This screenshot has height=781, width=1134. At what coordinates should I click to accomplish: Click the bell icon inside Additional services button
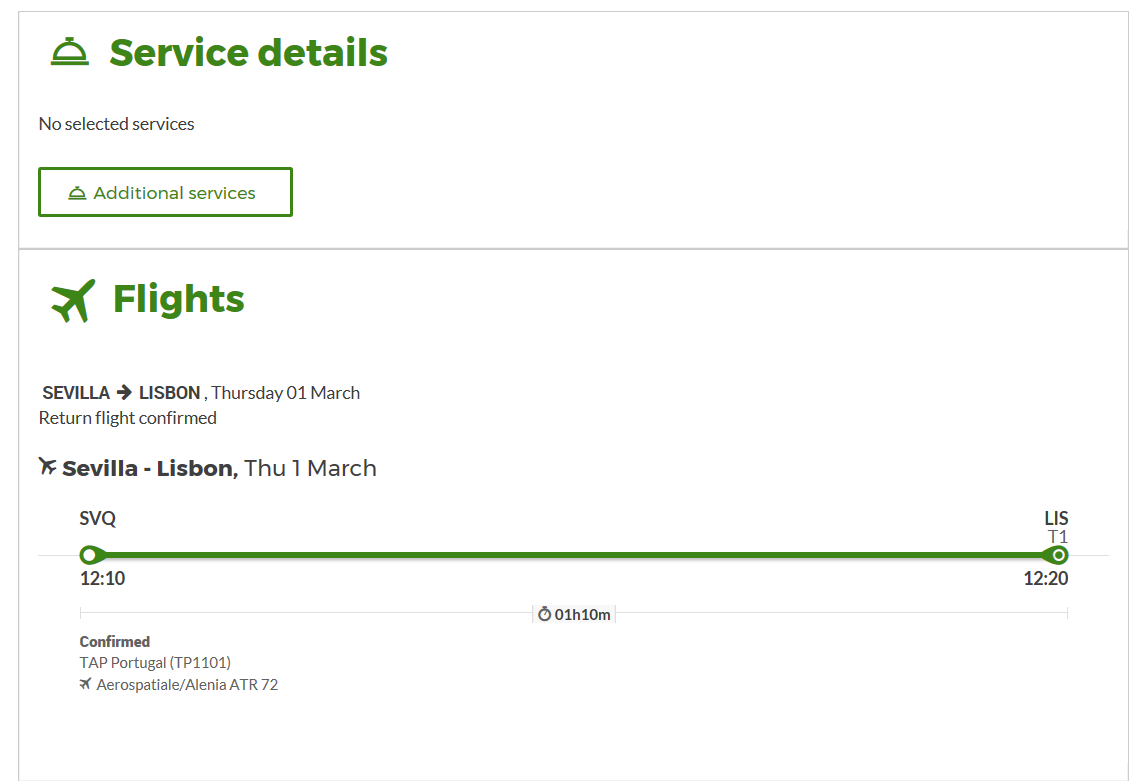(x=77, y=193)
